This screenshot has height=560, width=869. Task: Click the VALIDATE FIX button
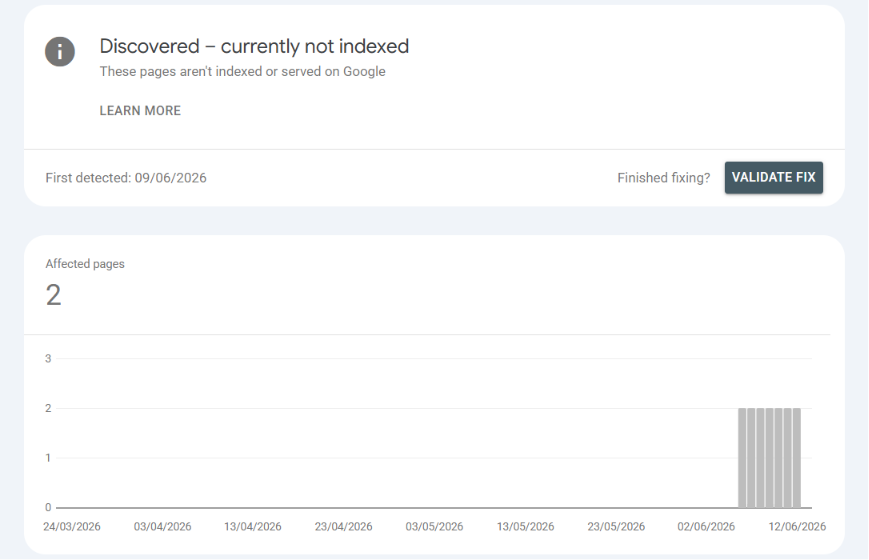pyautogui.click(x=774, y=177)
